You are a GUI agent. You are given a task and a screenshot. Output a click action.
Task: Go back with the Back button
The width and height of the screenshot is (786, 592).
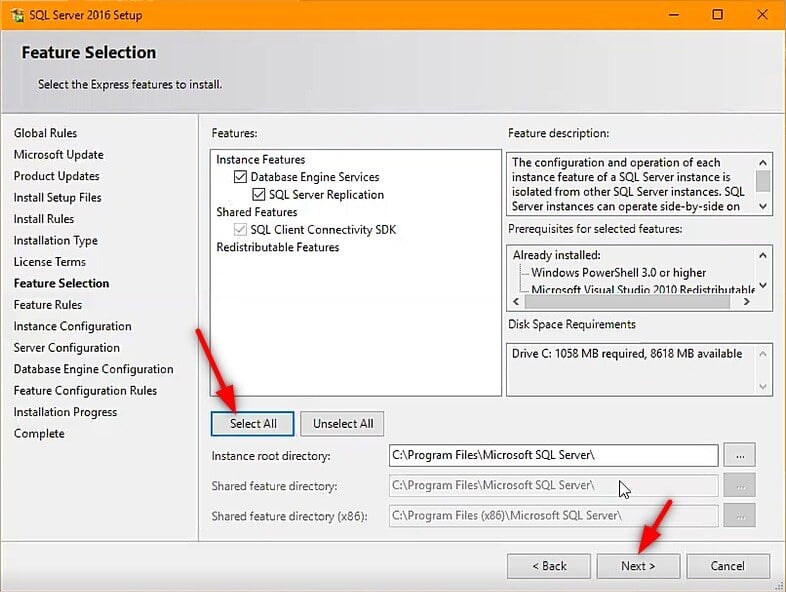[549, 566]
